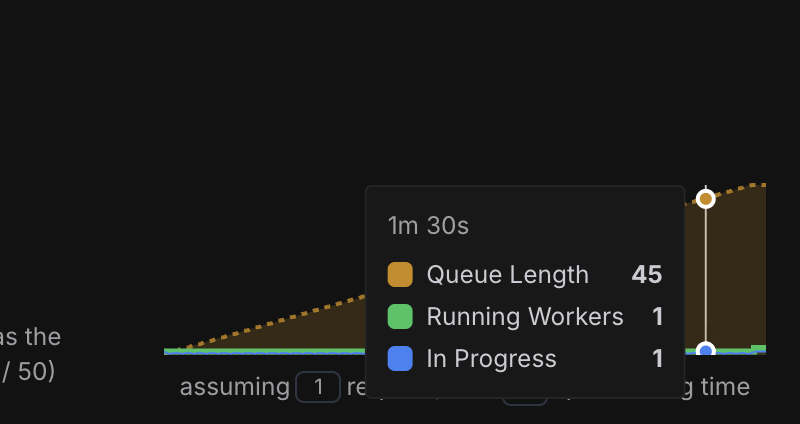Click the input box showing 1 after assuming
Image resolution: width=800 pixels, height=424 pixels.
(318, 387)
